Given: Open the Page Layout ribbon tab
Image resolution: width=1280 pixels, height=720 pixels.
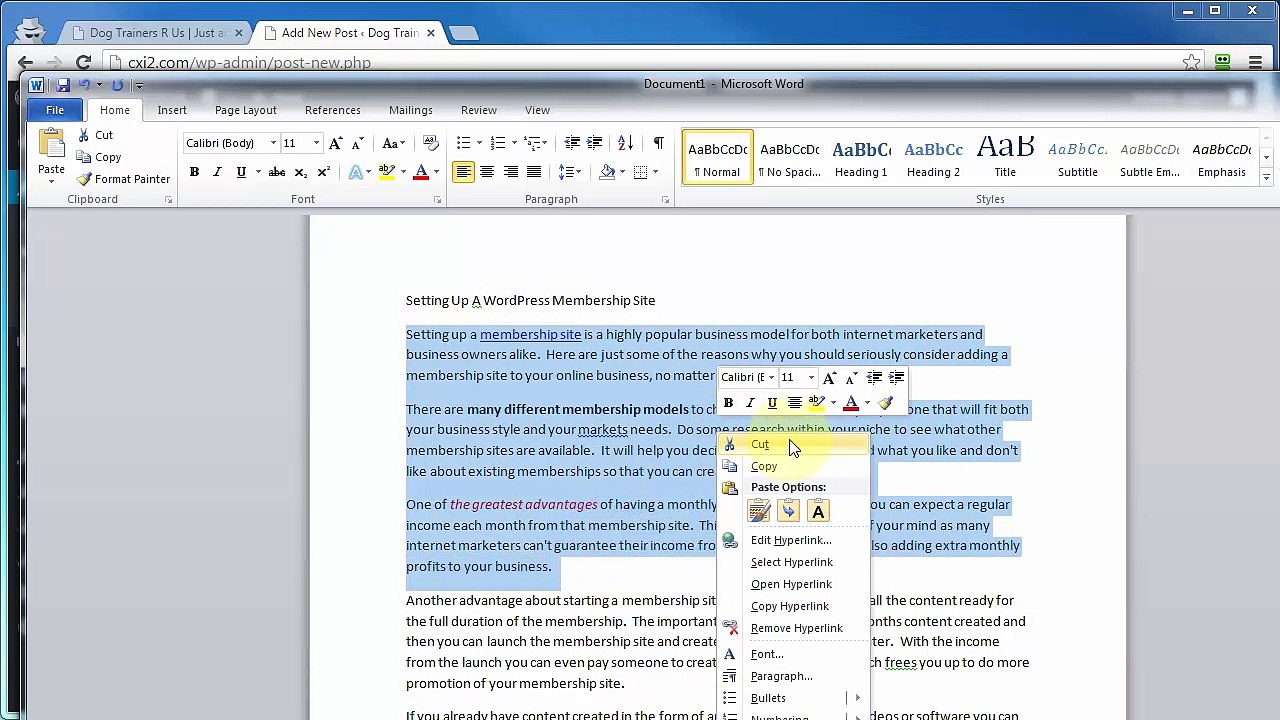Looking at the screenshot, I should tap(245, 110).
